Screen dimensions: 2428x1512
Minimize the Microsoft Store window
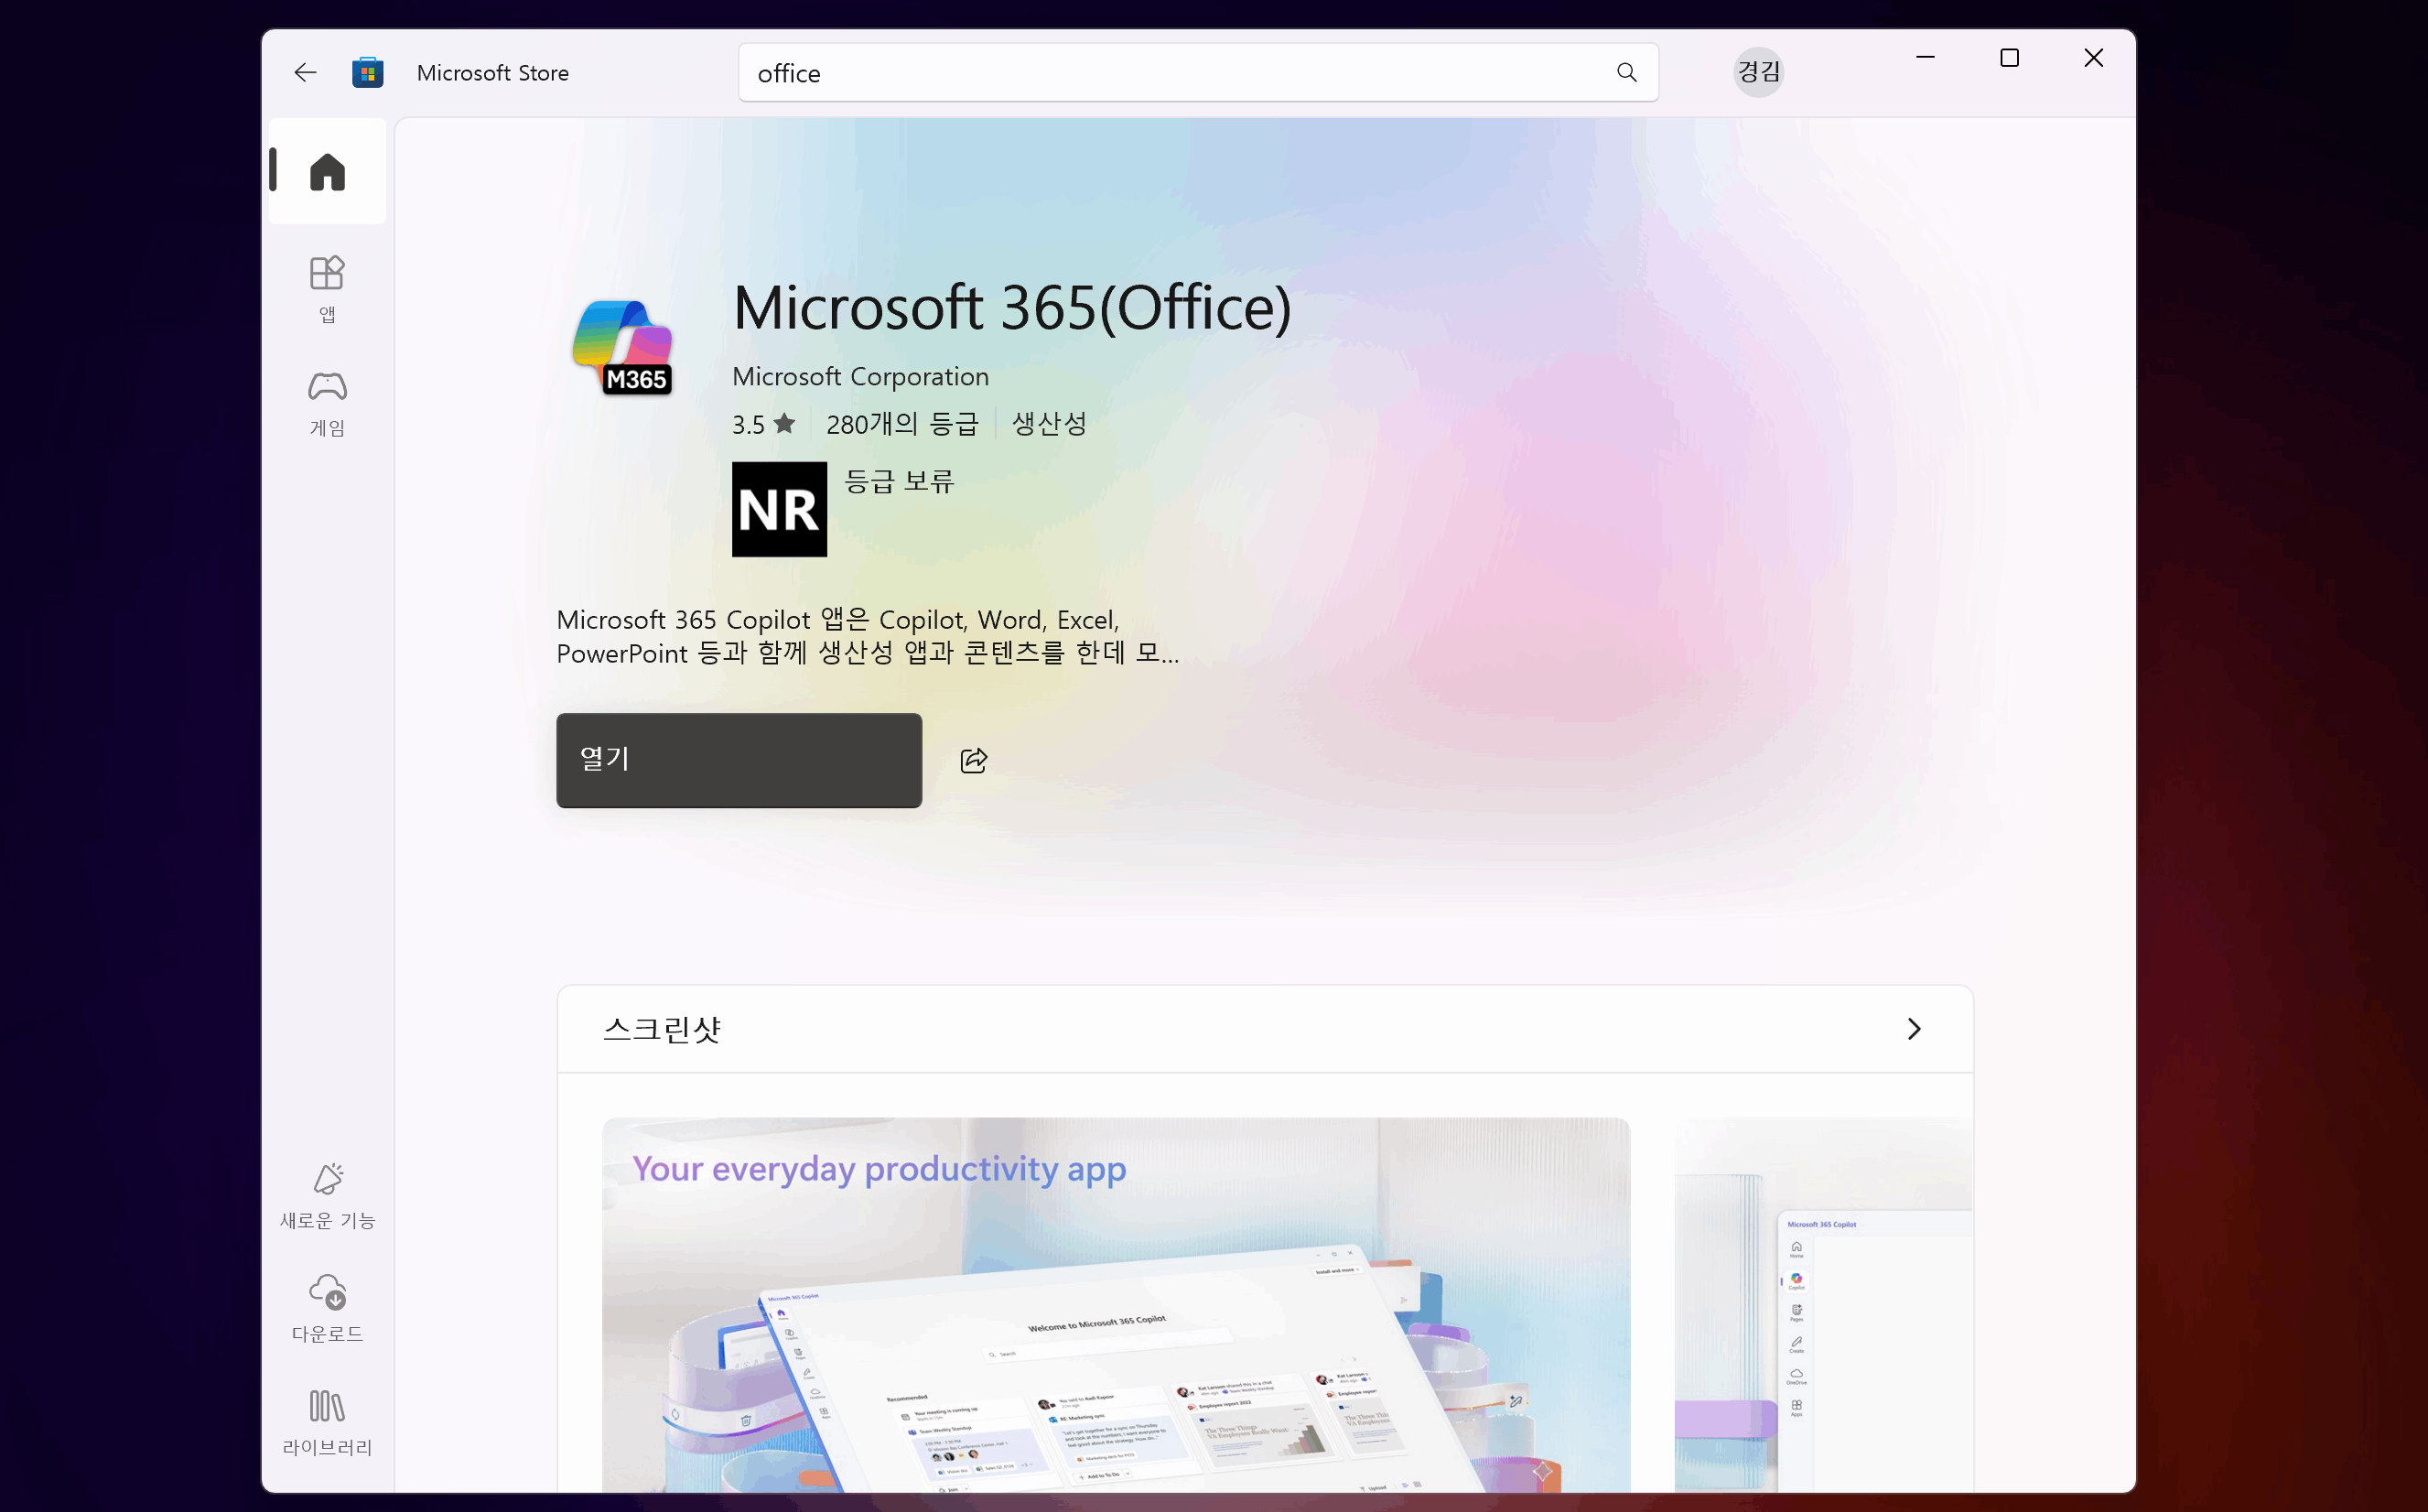[1925, 58]
